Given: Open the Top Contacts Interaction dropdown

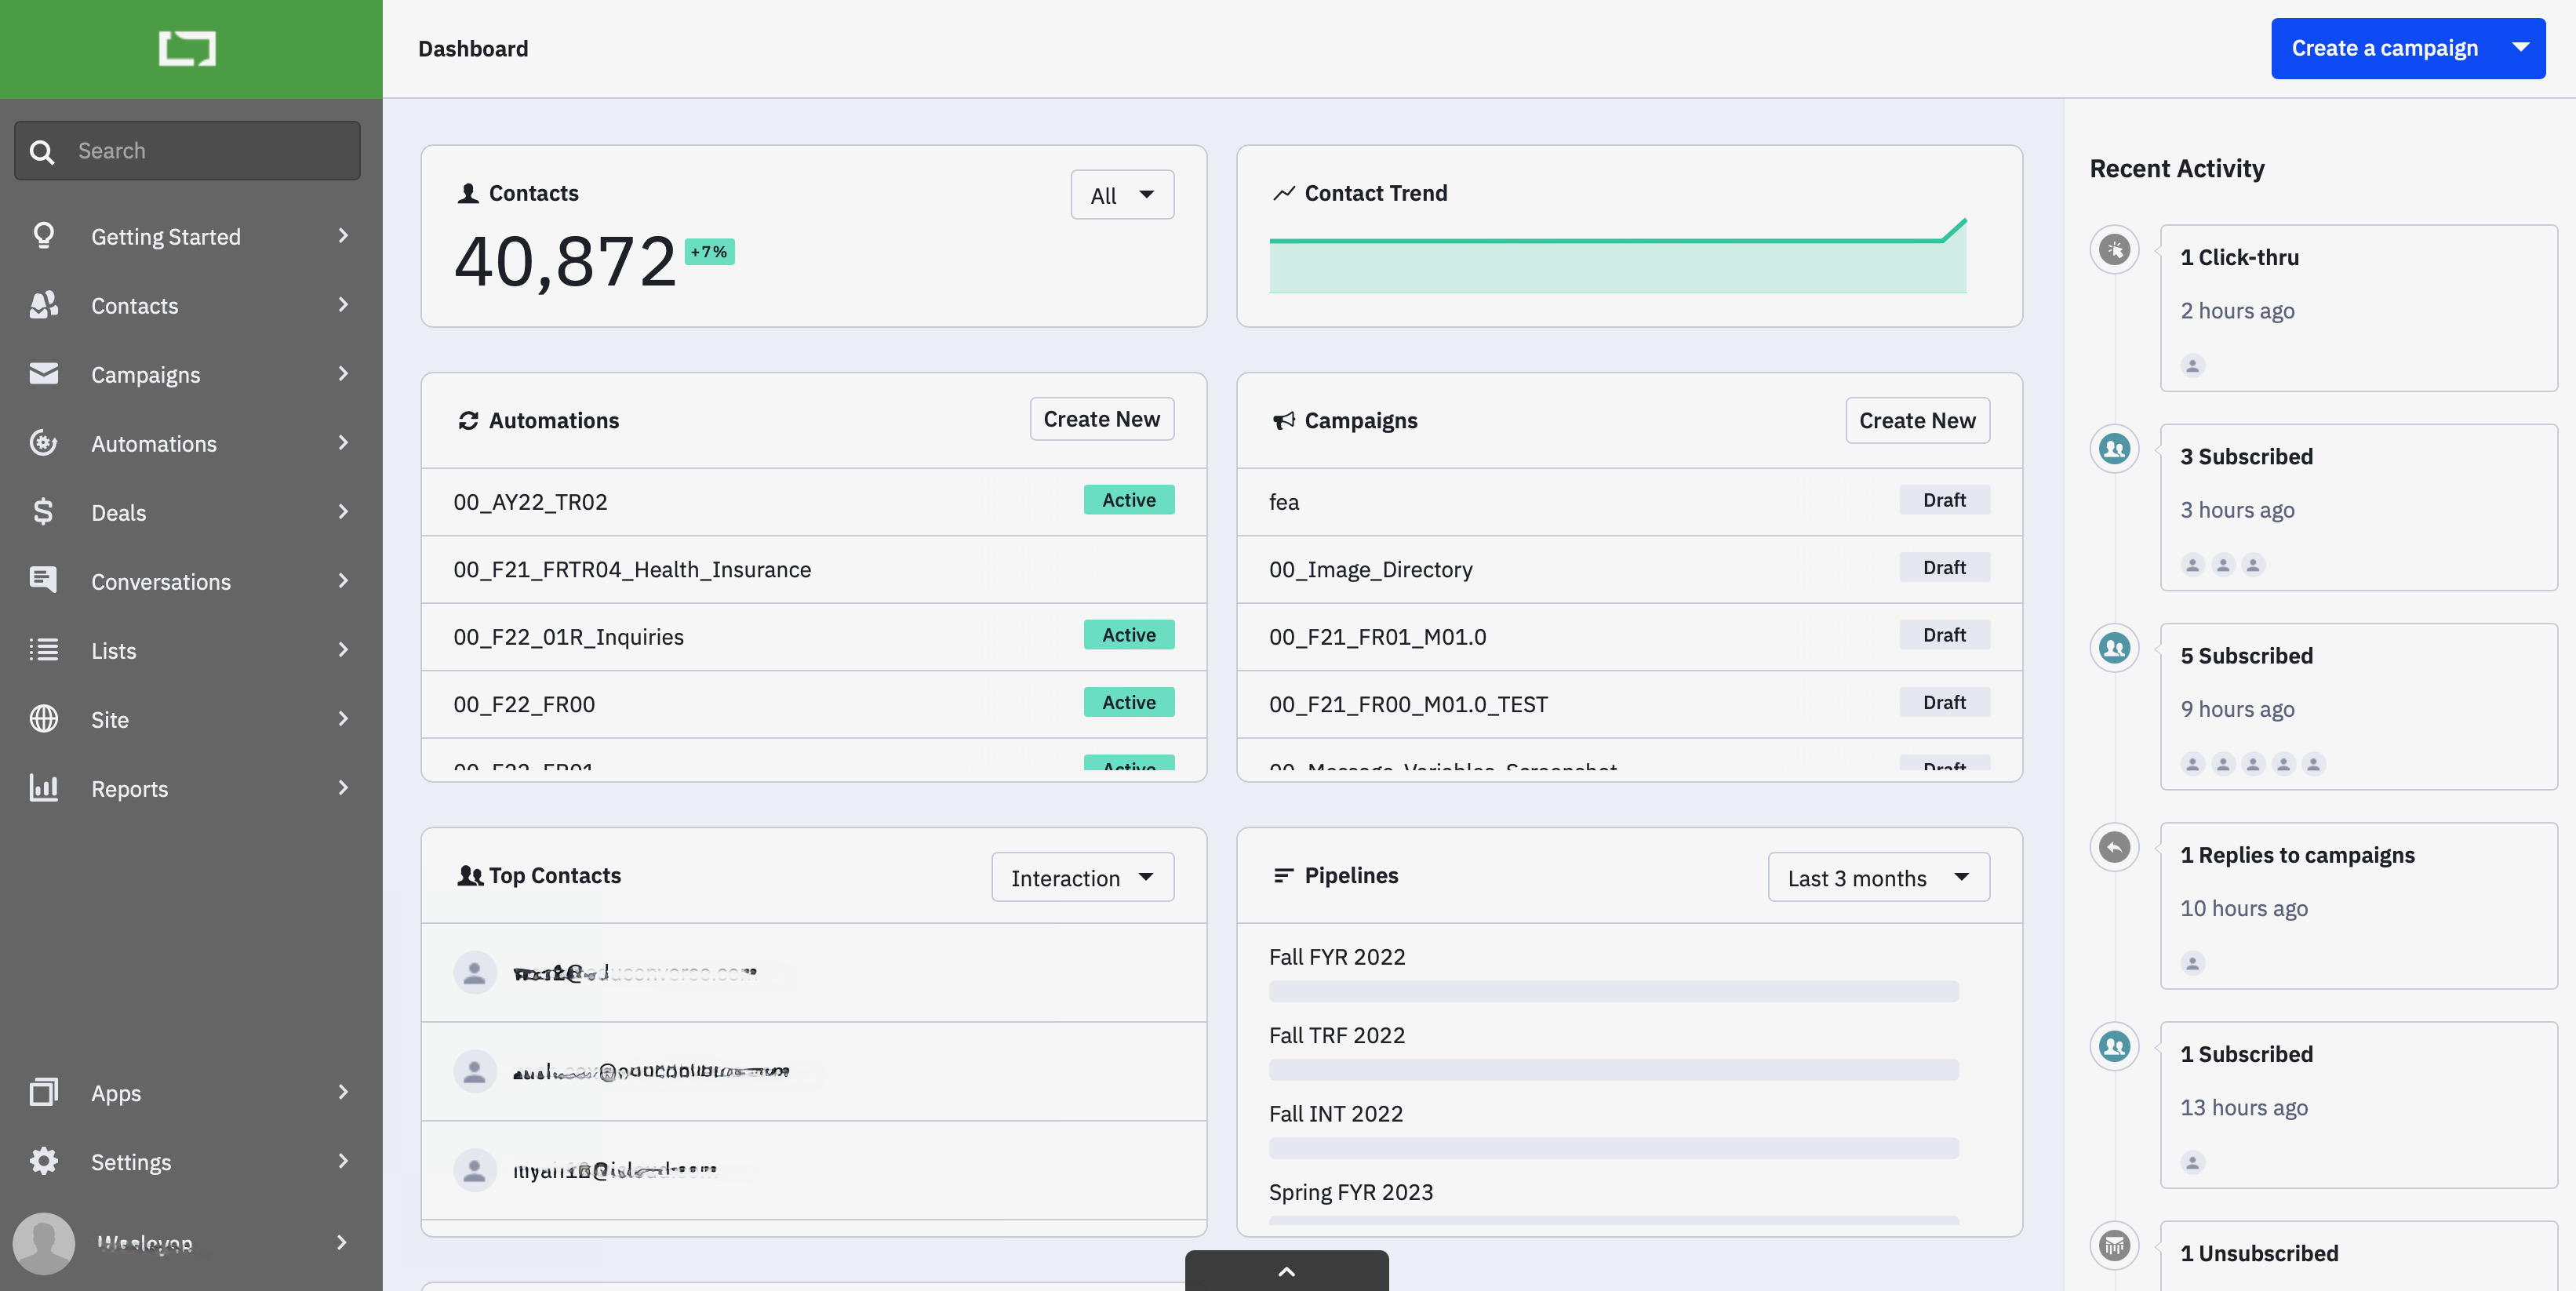Looking at the screenshot, I should [x=1082, y=877].
